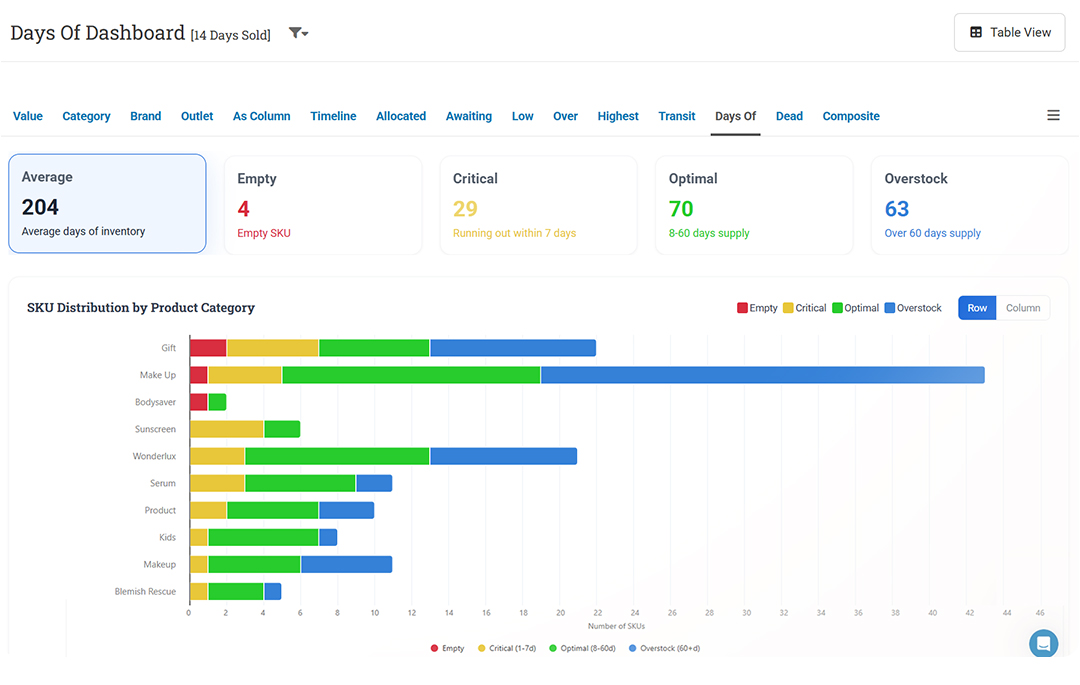This screenshot has height=685, width=1080.
Task: Toggle Critical series in top legend
Action: [x=804, y=308]
